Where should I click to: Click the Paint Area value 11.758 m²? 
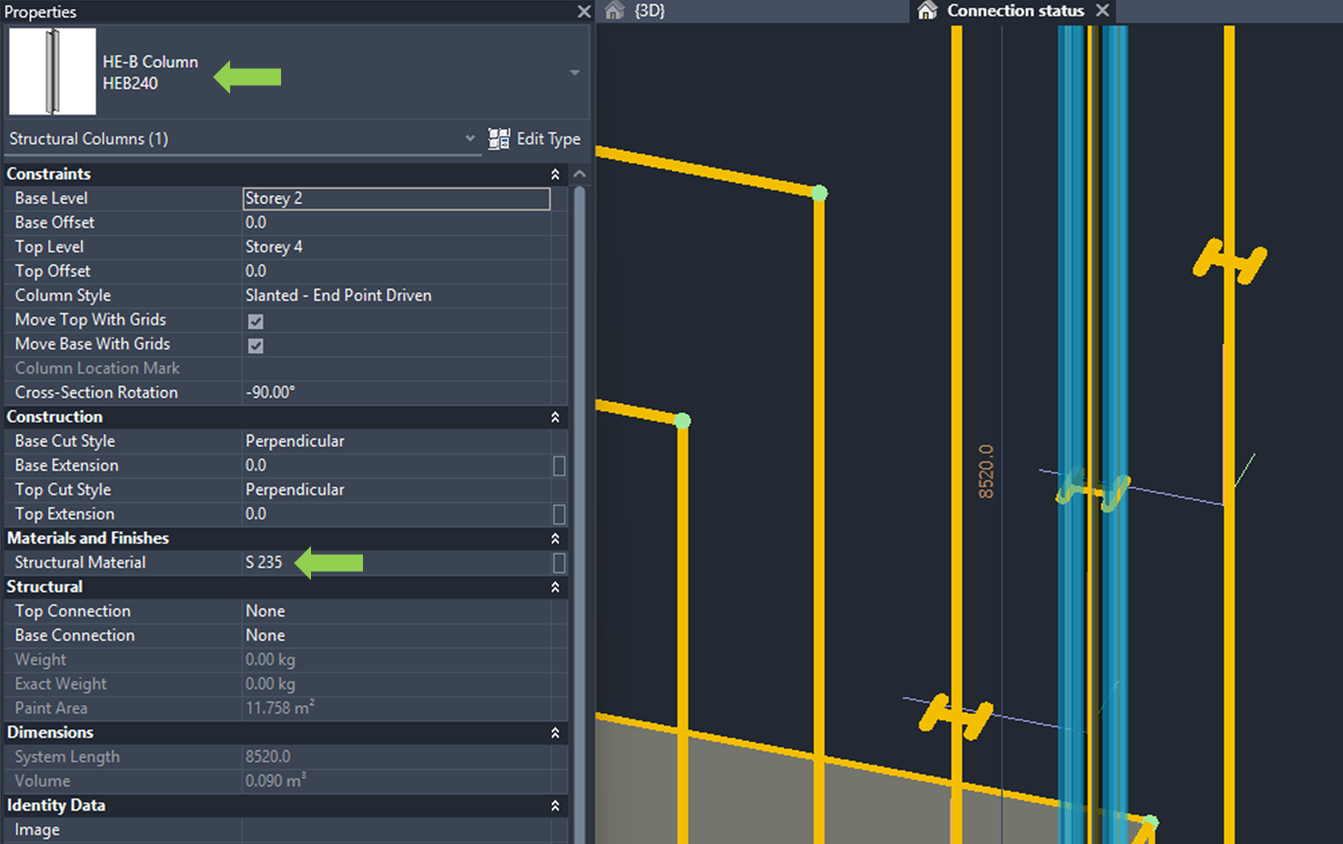[281, 708]
